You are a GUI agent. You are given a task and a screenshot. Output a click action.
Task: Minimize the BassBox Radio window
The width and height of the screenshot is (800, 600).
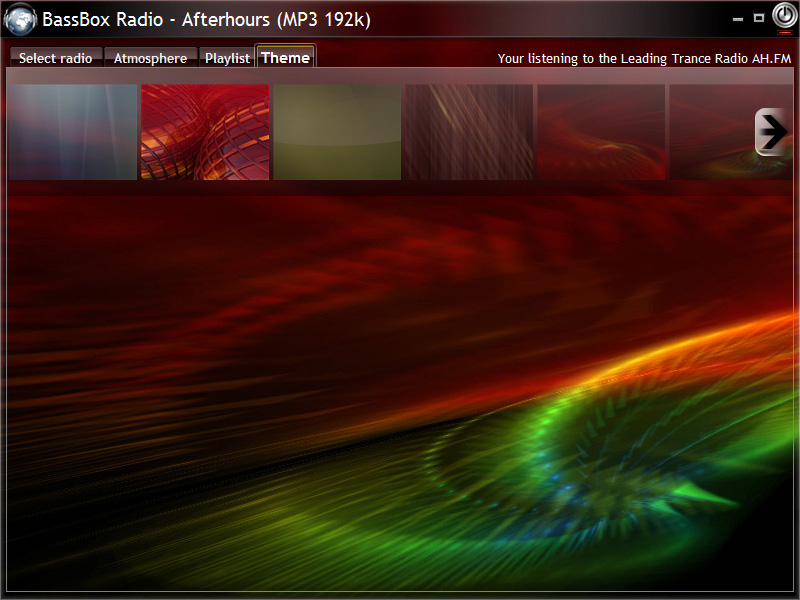[x=738, y=19]
